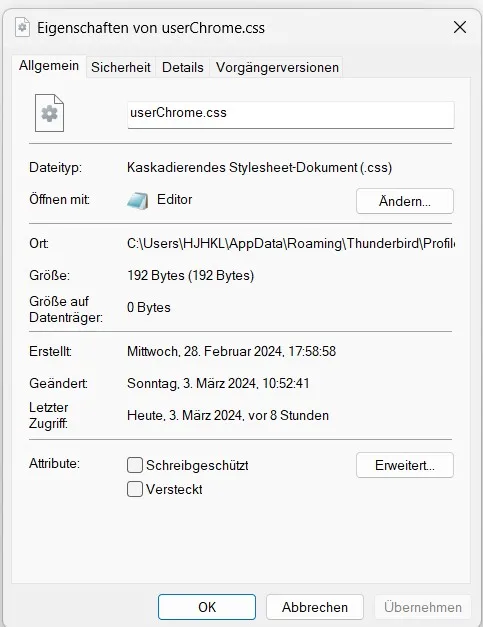Close the properties dialog with X

click(460, 28)
